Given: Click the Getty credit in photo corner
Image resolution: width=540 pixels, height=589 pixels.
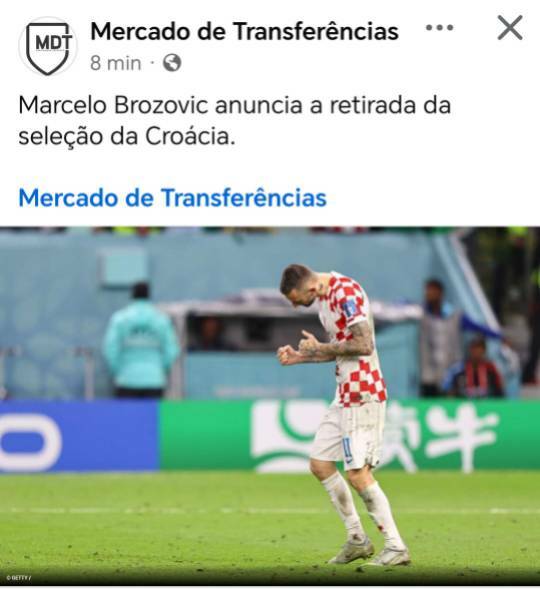Looking at the screenshot, I should [19, 578].
